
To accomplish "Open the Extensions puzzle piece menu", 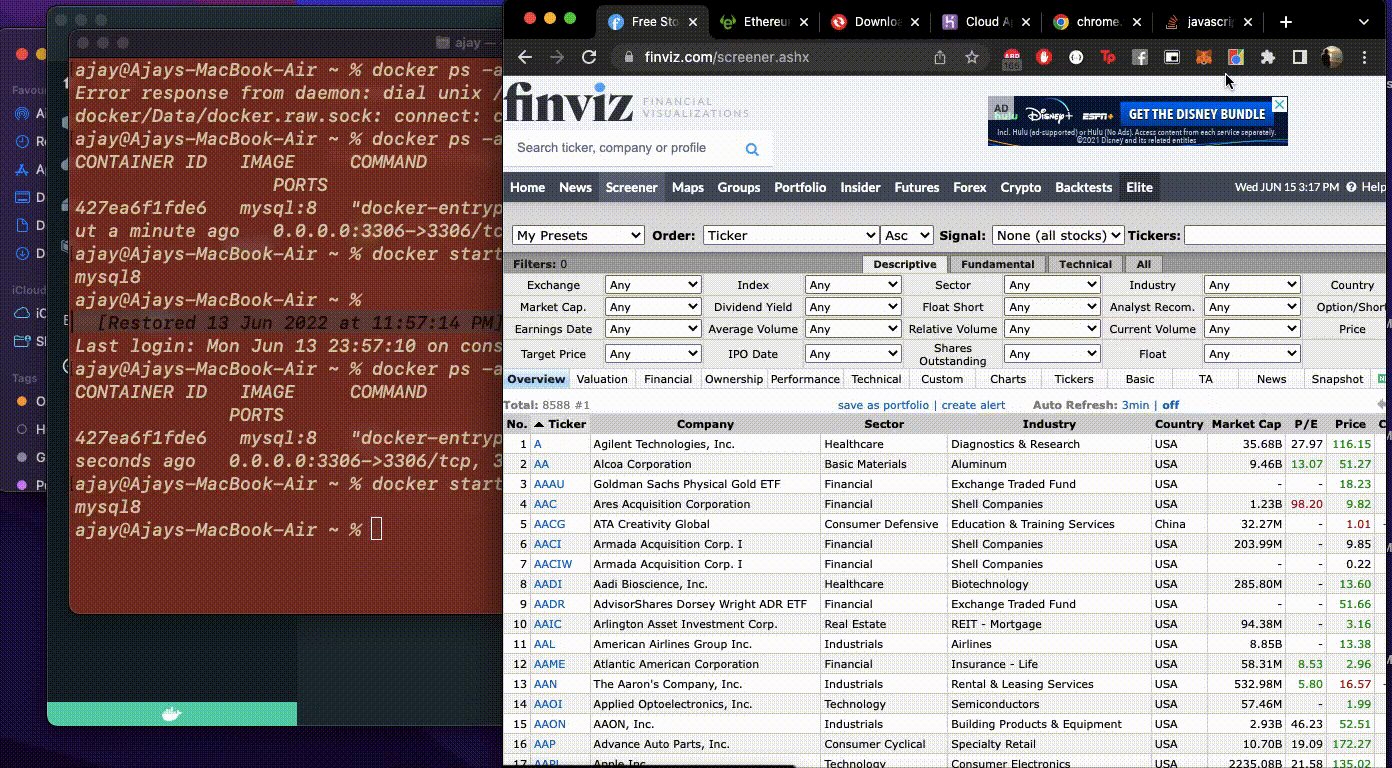I will click(x=1267, y=57).
